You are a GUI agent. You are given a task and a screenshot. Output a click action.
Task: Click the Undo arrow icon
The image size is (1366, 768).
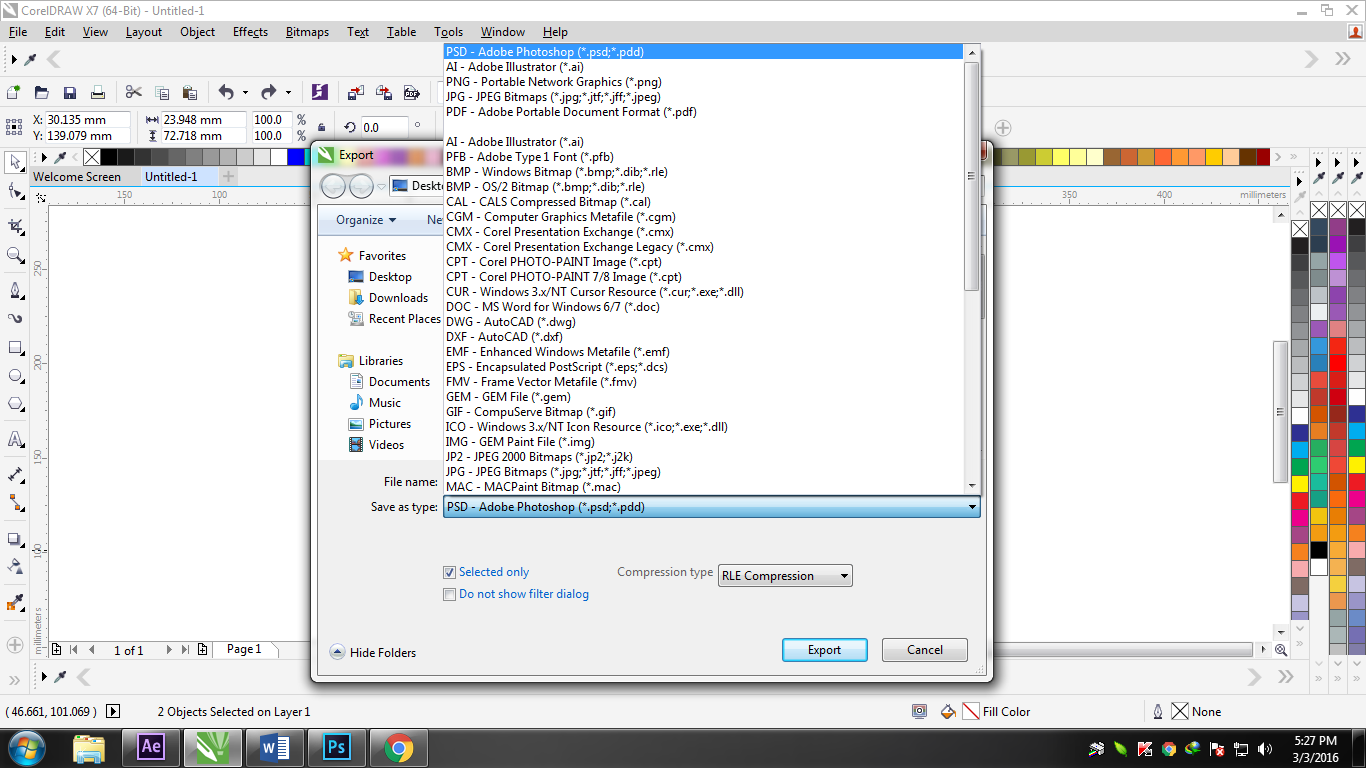pyautogui.click(x=226, y=92)
